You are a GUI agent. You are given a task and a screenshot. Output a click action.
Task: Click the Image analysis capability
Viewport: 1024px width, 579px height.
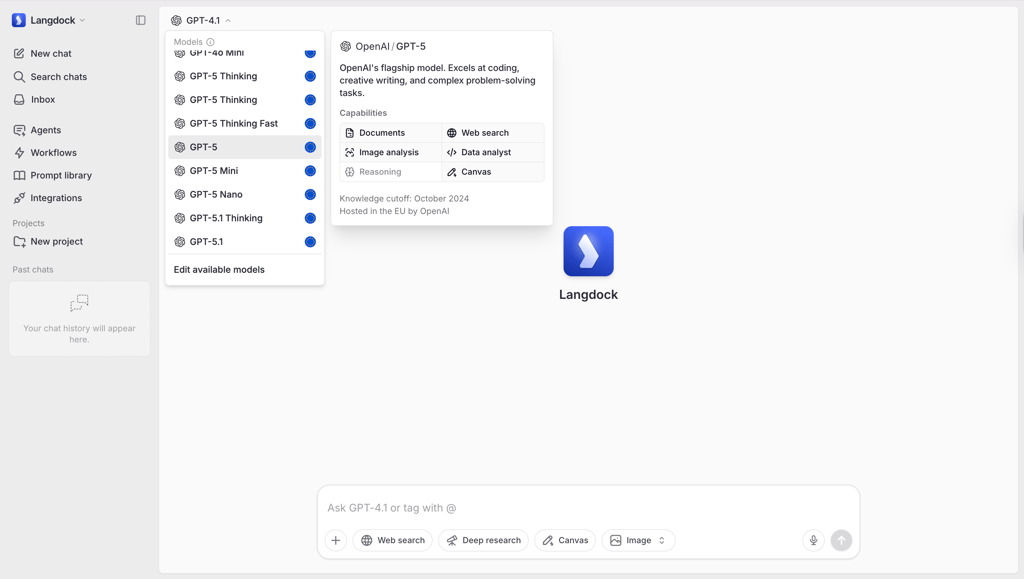[391, 152]
